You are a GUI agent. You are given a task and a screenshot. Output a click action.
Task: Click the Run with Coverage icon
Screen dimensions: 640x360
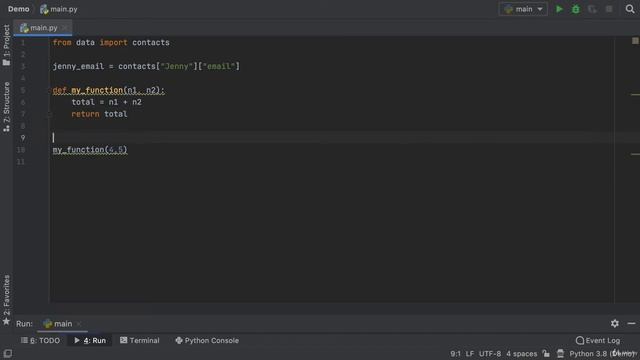coord(592,9)
